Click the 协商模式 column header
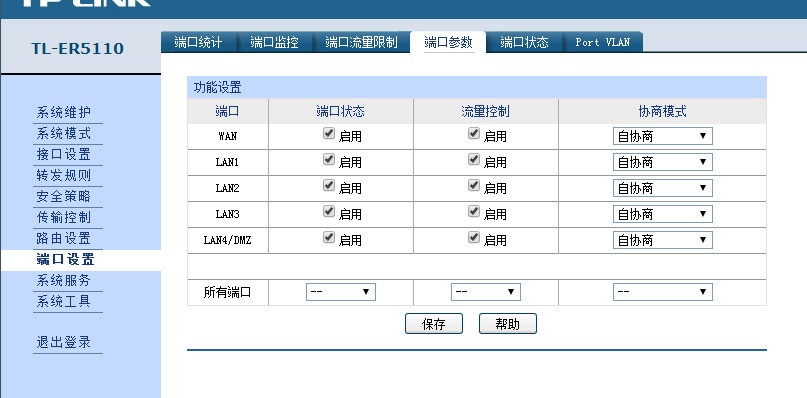 click(662, 111)
